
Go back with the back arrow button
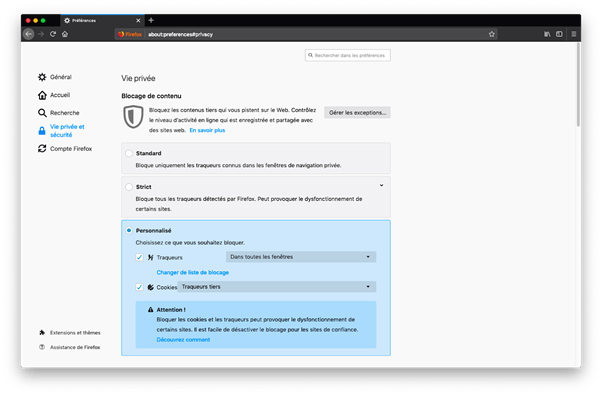coord(29,34)
